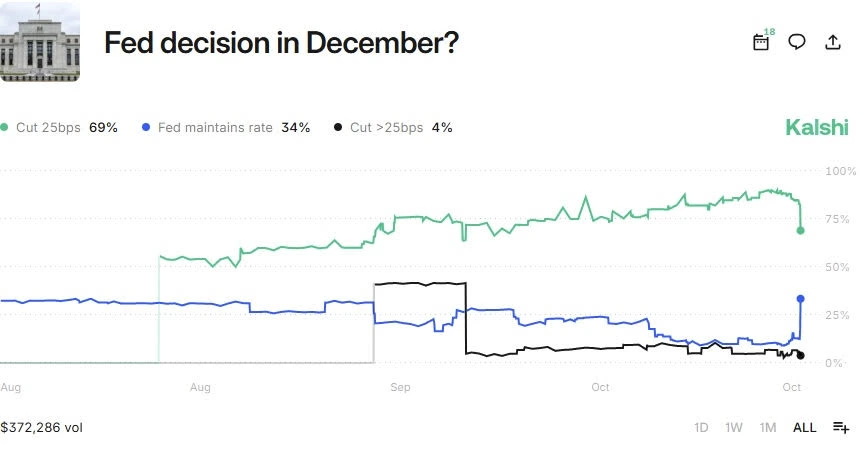Click the $372,286 vol text
The image size is (860, 451).
pyautogui.click(x=42, y=428)
